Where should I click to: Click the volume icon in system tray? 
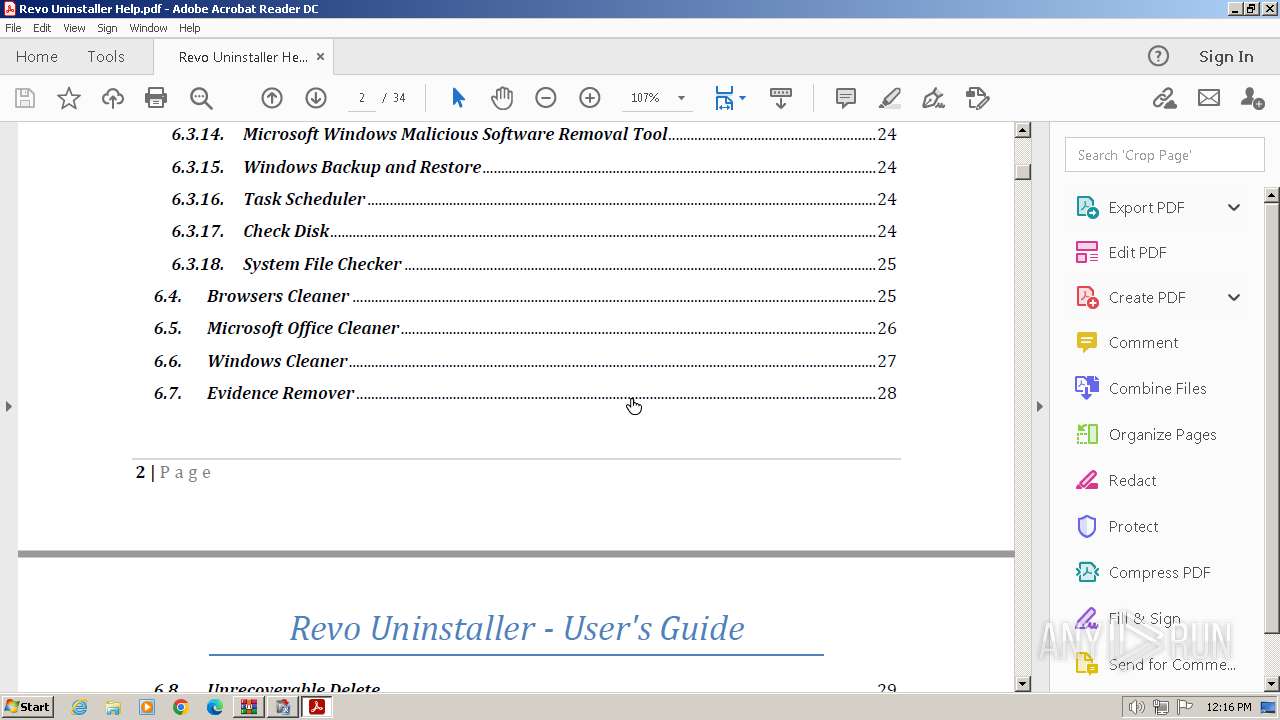pyautogui.click(x=1137, y=707)
